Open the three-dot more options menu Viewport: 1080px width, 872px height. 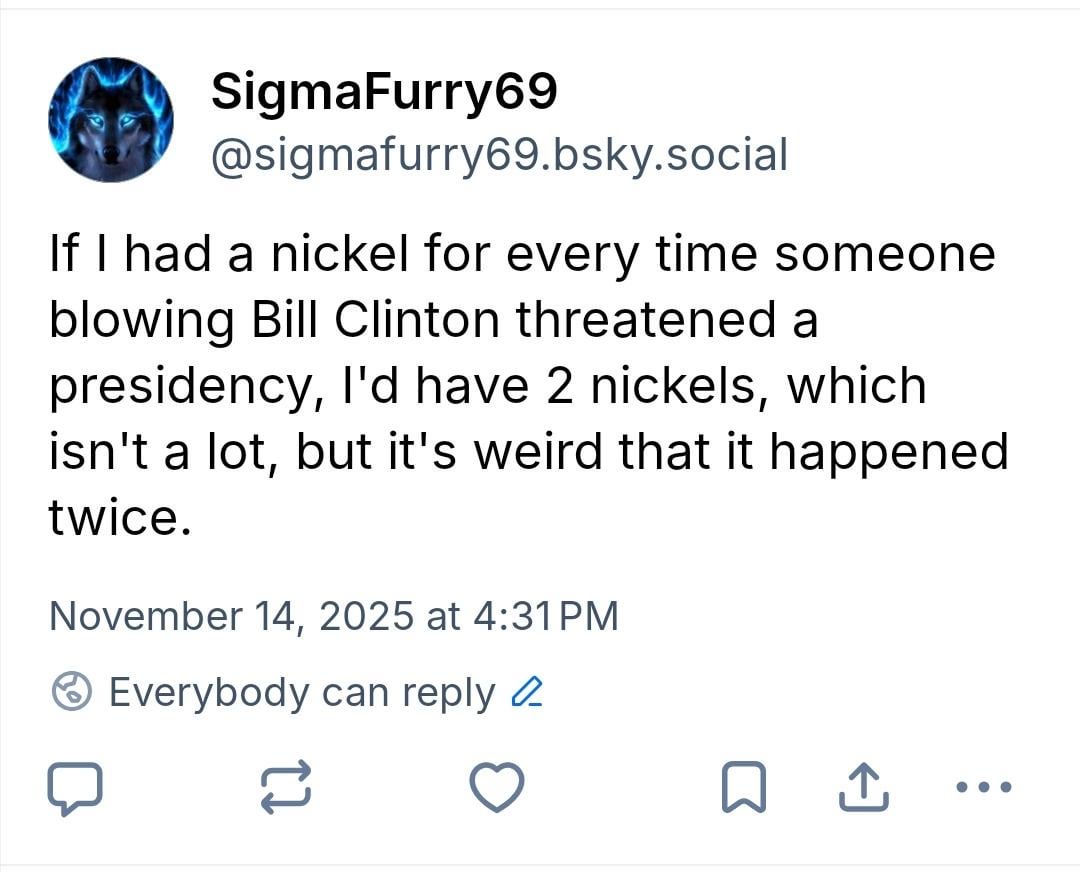point(984,787)
